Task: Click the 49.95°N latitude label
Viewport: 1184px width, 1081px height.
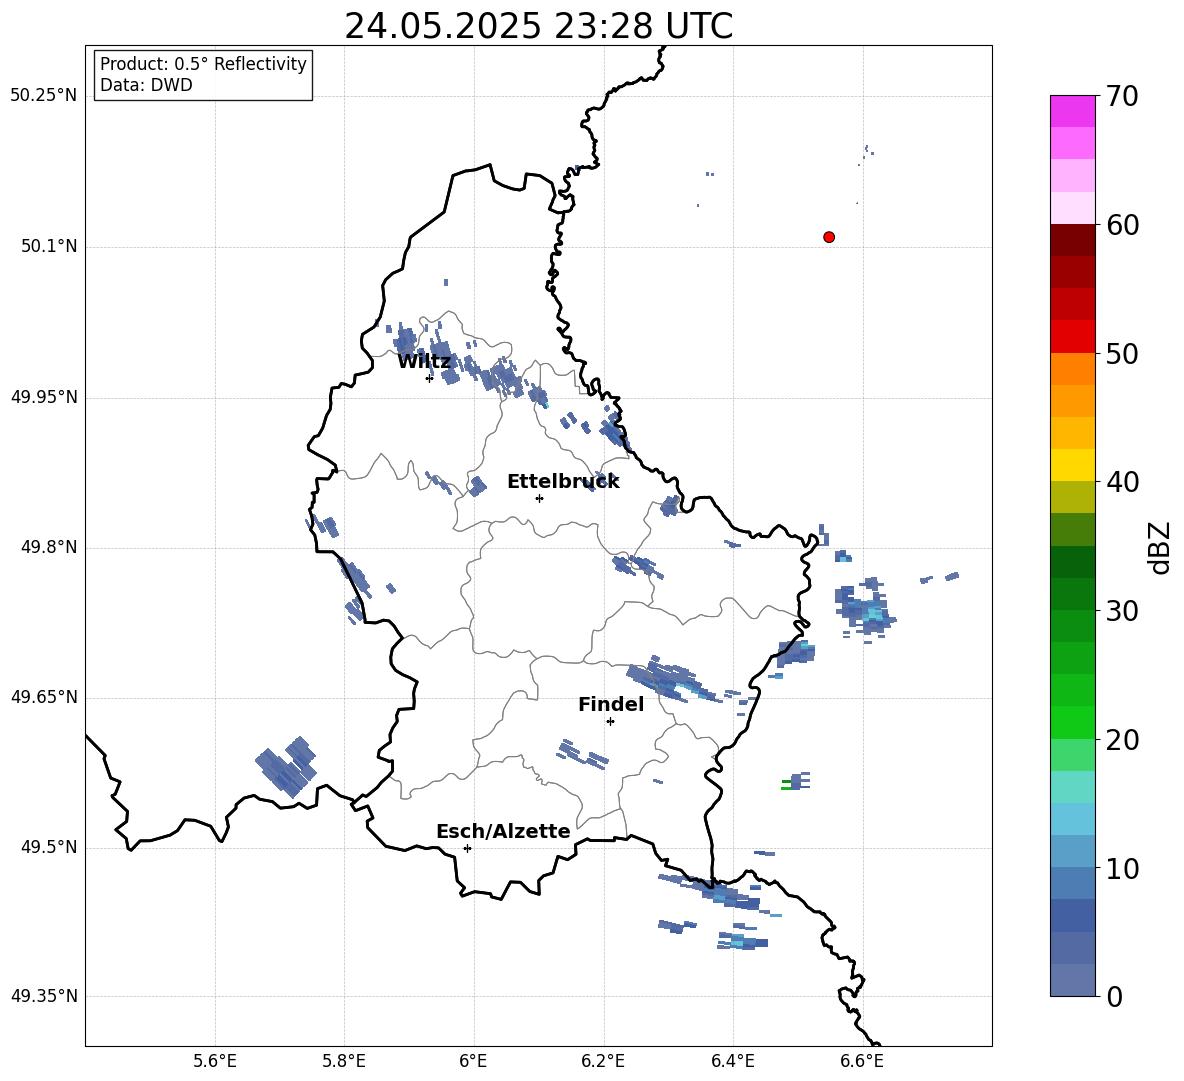Action: point(43,396)
